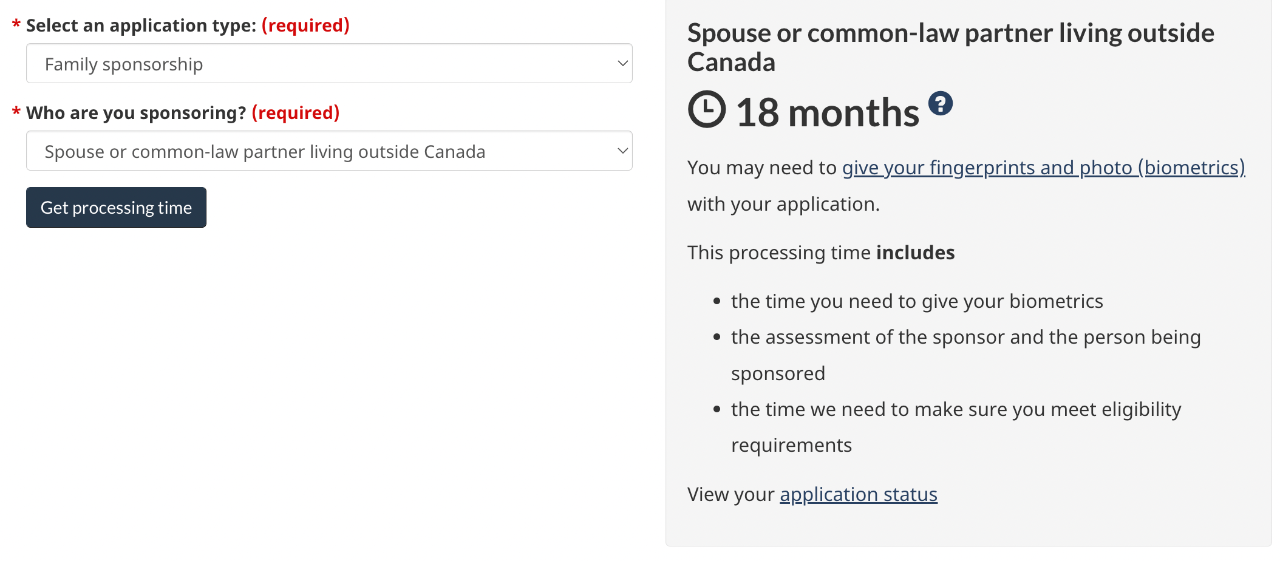Click the chevron arrow on Spouse partner field
This screenshot has height=561, width=1280.
623,151
